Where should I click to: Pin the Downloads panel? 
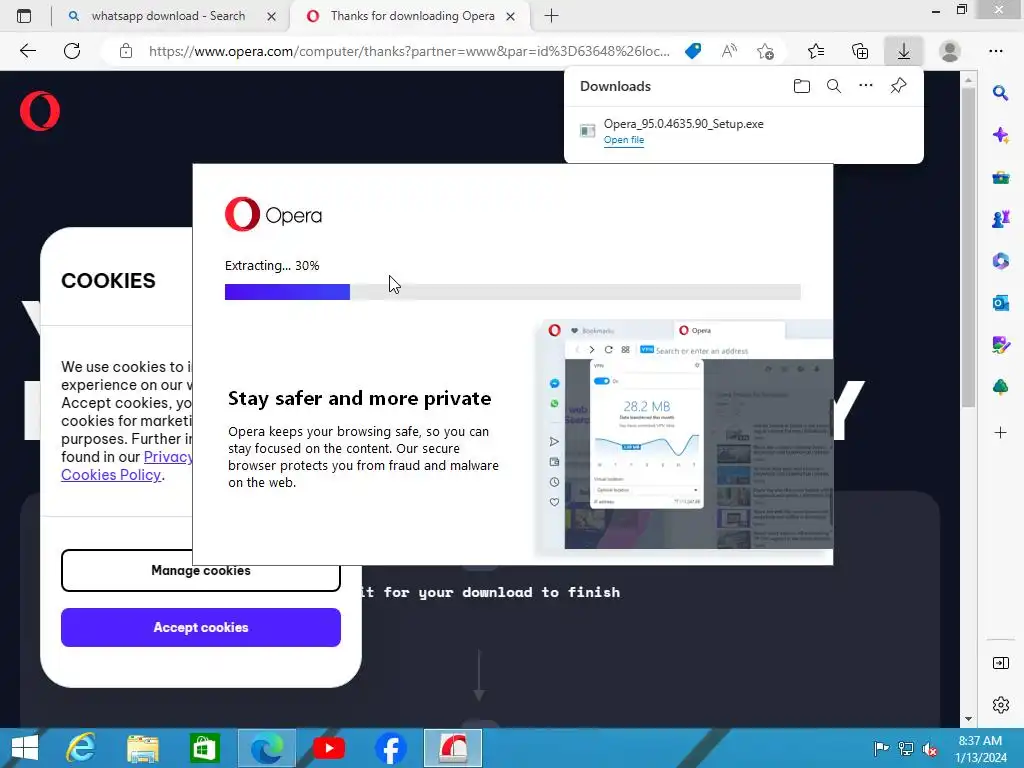(x=899, y=86)
